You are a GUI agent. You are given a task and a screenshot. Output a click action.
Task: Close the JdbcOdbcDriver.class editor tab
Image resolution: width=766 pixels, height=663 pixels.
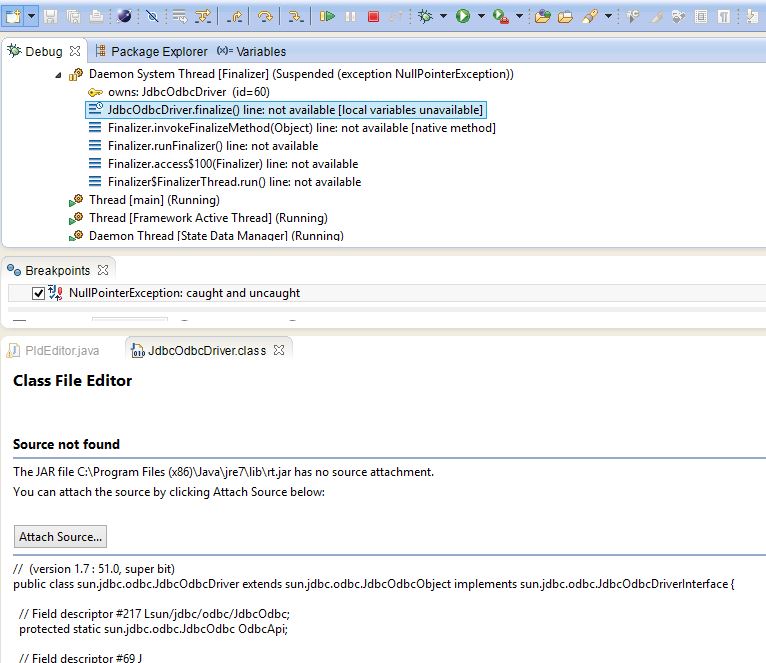[279, 350]
